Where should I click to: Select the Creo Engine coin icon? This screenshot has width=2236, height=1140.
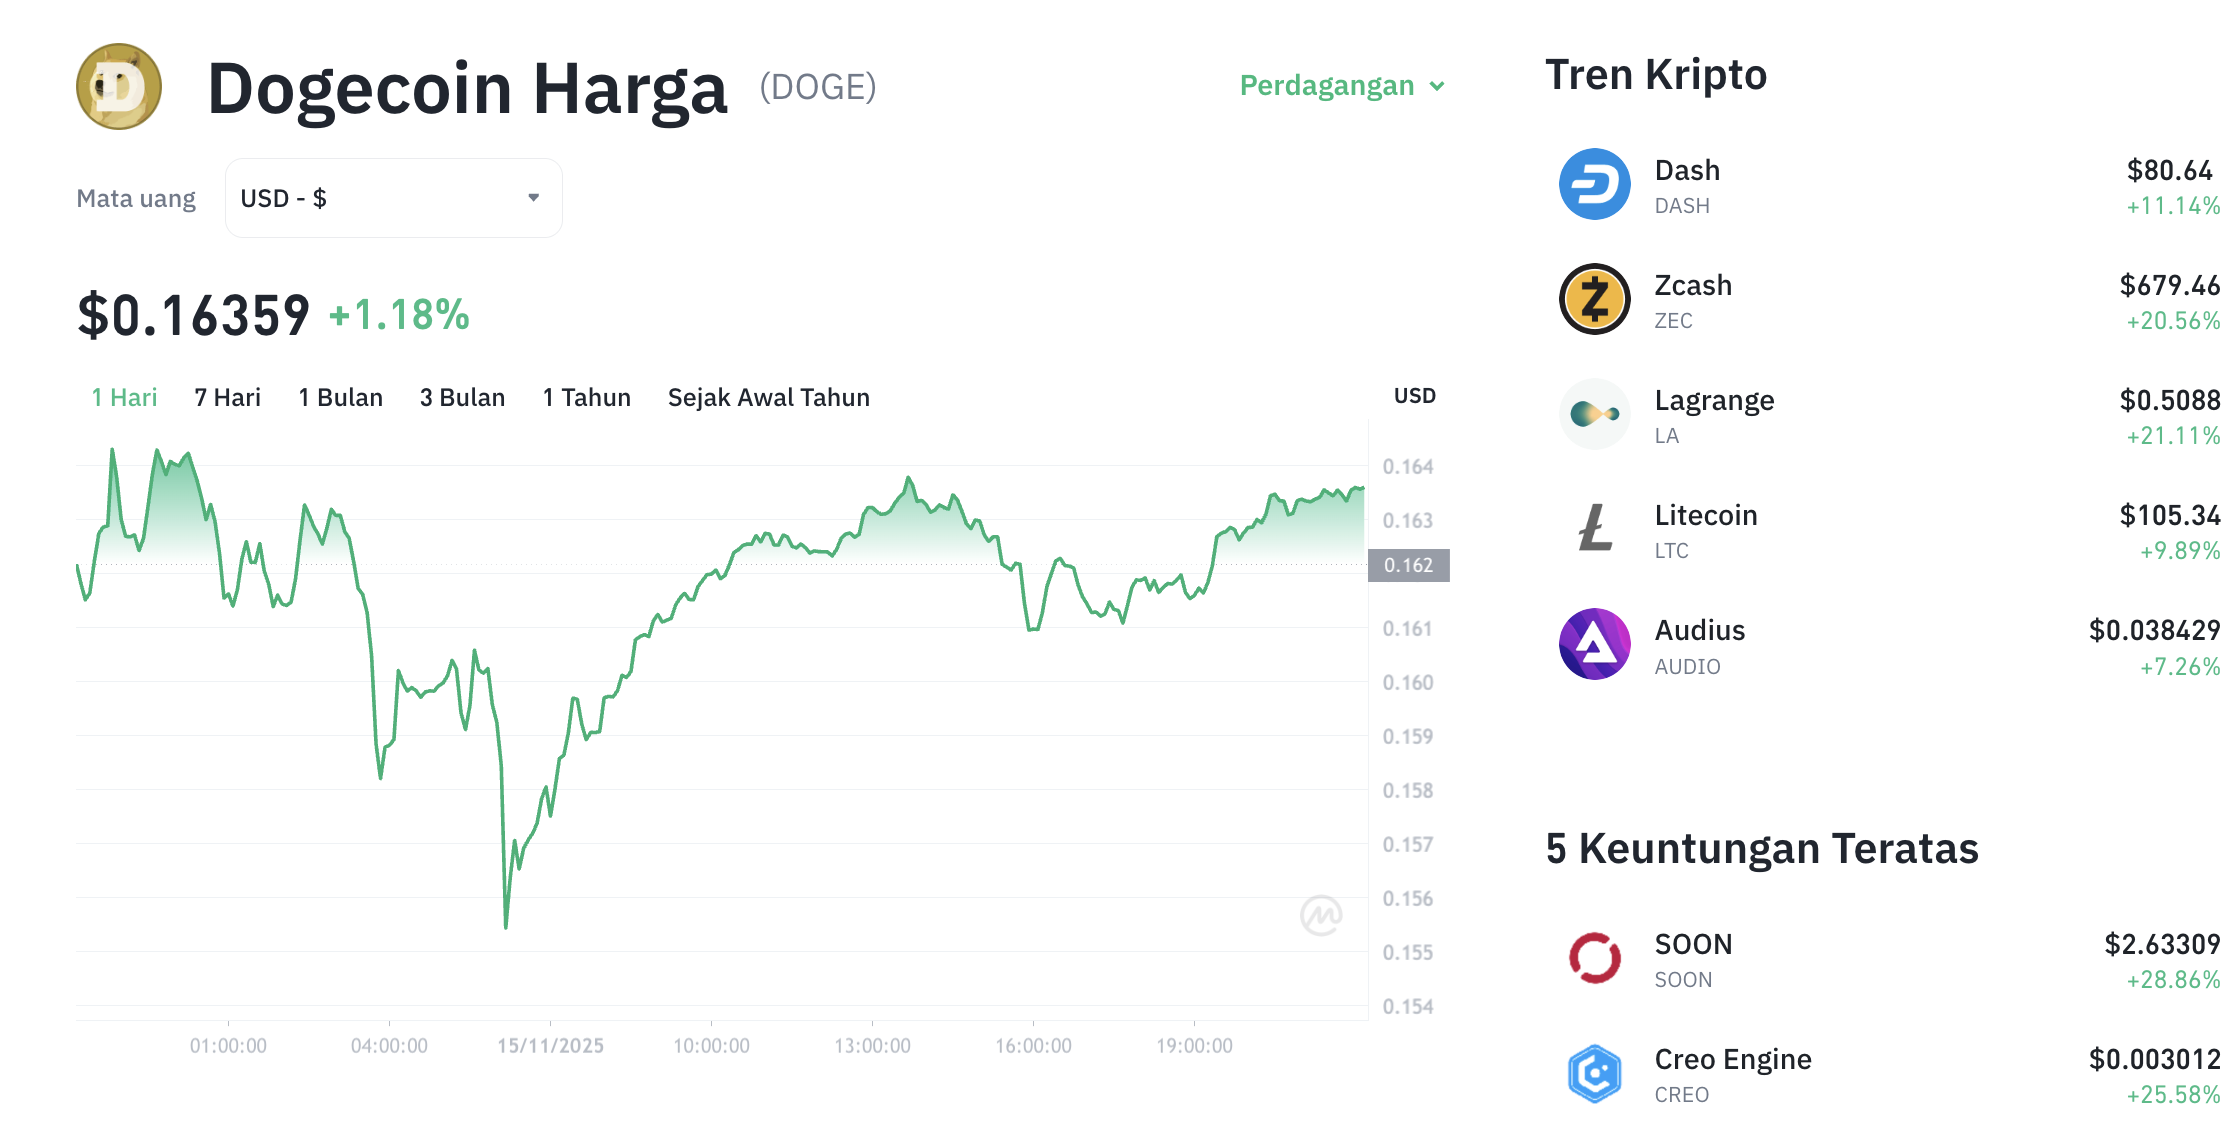(x=1594, y=1072)
